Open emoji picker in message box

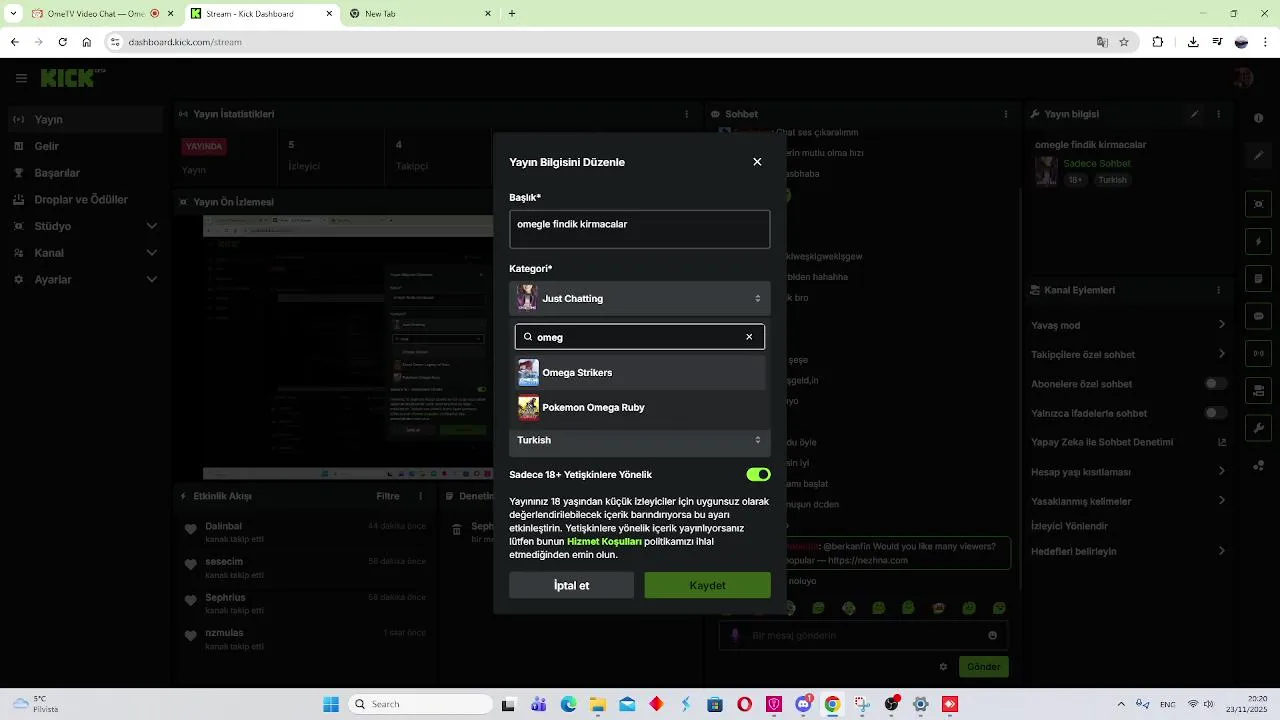[x=992, y=635]
